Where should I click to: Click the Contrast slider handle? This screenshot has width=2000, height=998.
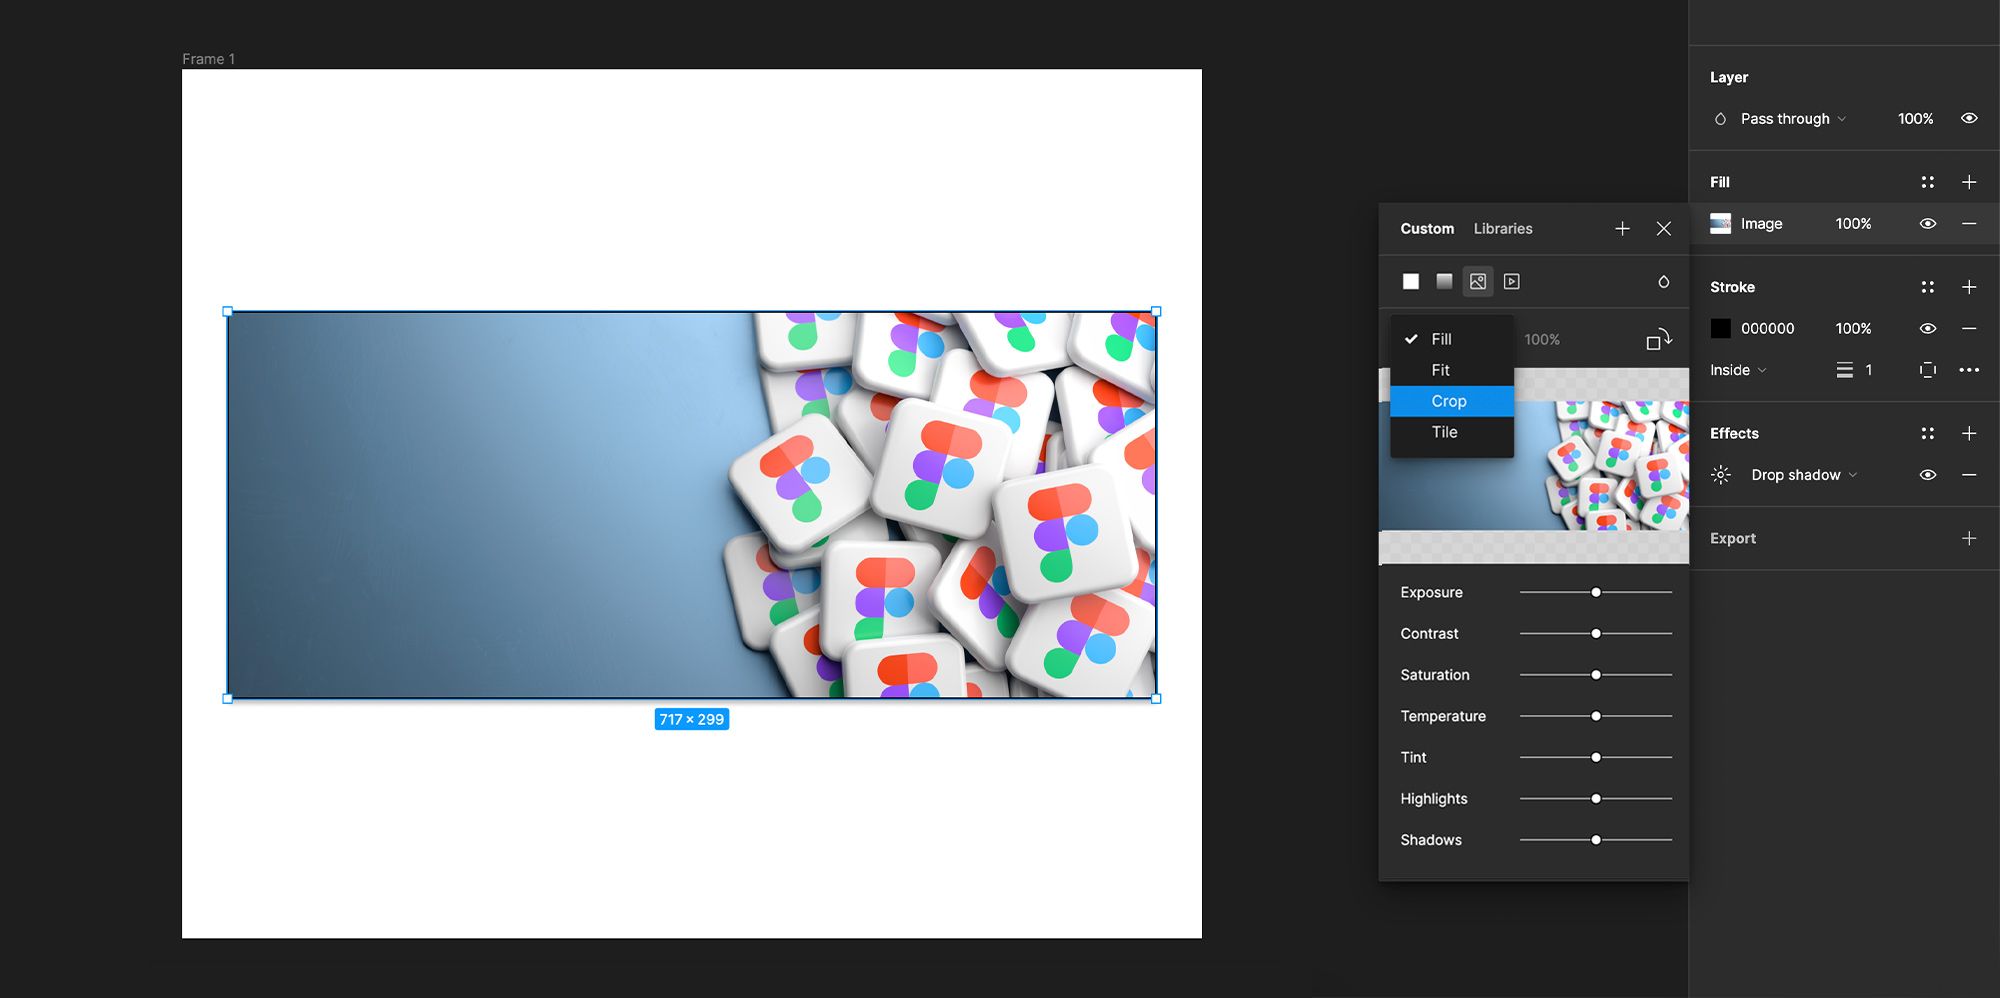pos(1596,634)
